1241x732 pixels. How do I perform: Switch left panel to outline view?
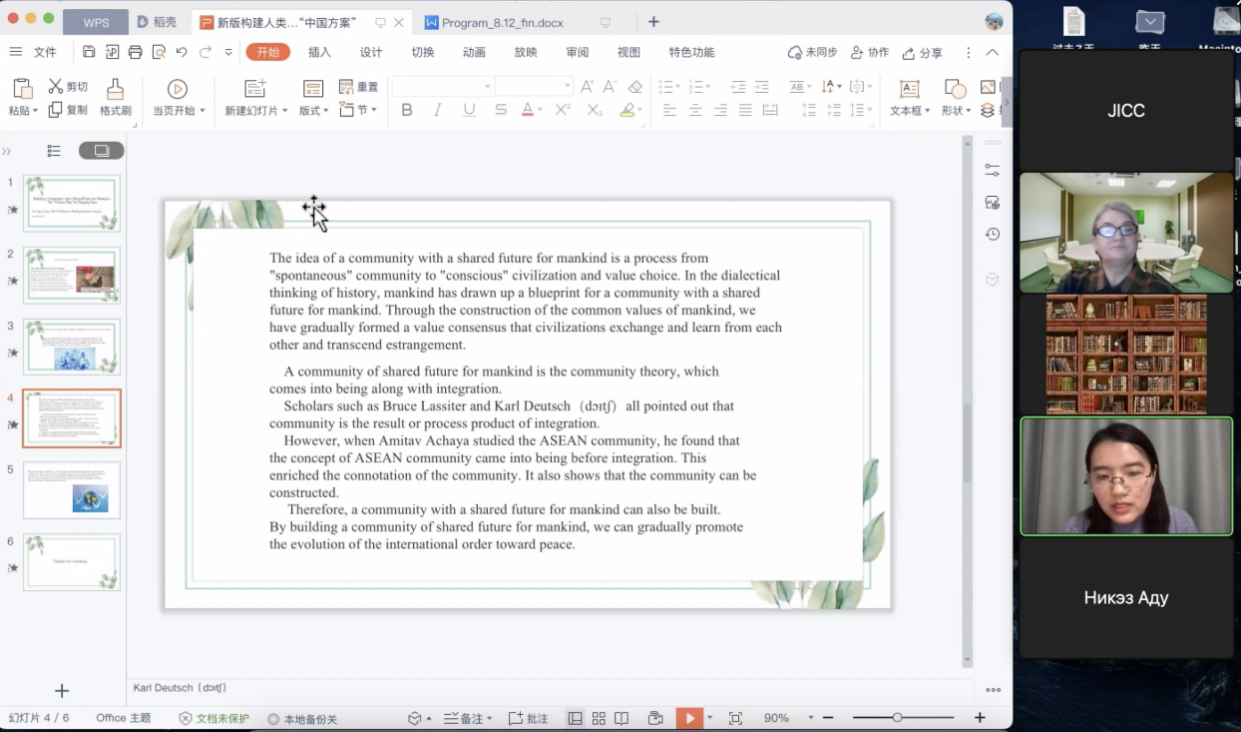point(54,151)
